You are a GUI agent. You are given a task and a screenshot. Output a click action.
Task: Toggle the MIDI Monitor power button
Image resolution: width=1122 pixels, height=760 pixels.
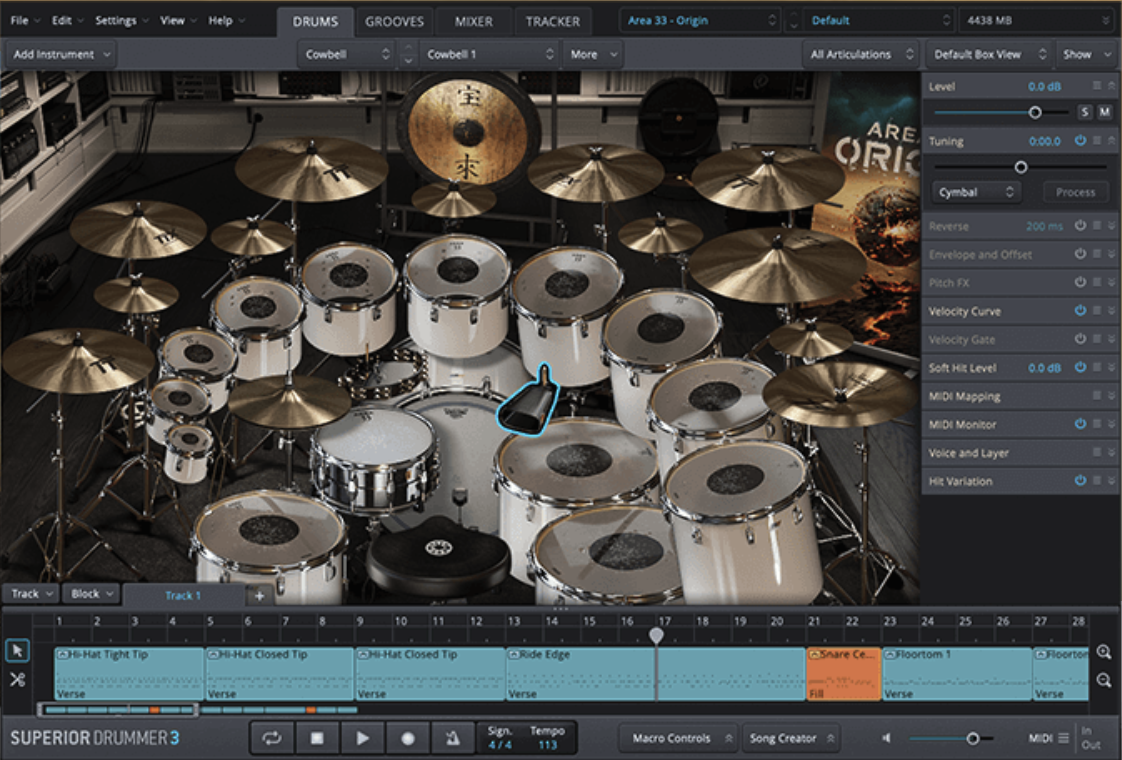(x=1080, y=424)
